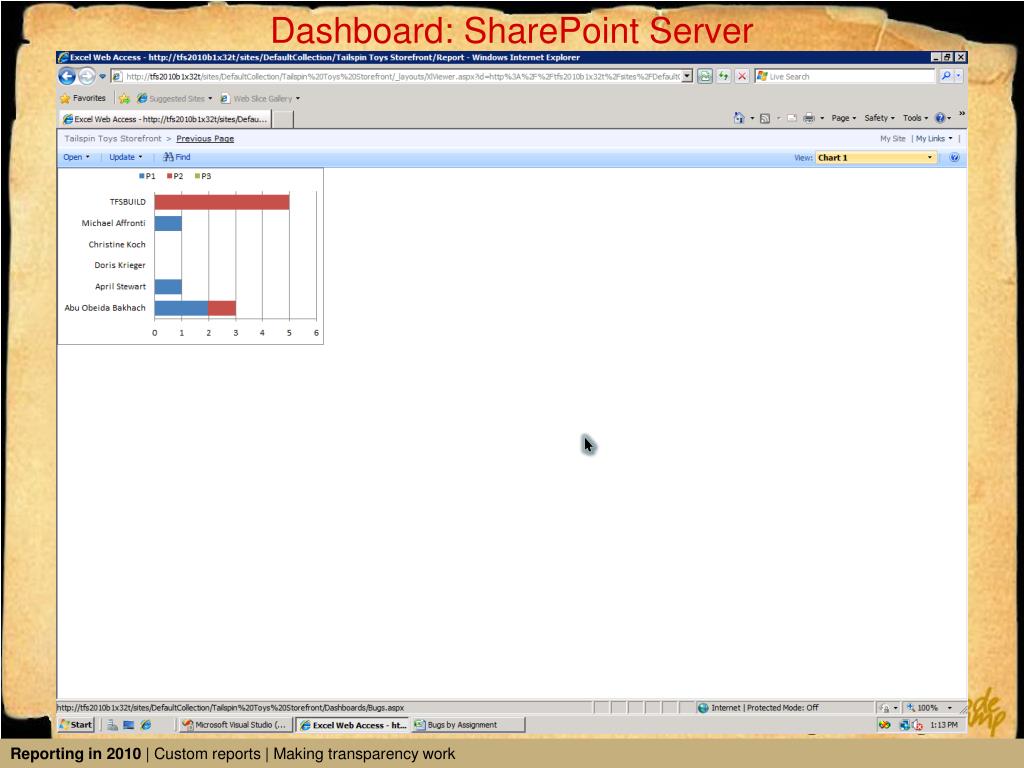This screenshot has height=768, width=1024.
Task: Open the Windows Start button
Action: click(76, 725)
